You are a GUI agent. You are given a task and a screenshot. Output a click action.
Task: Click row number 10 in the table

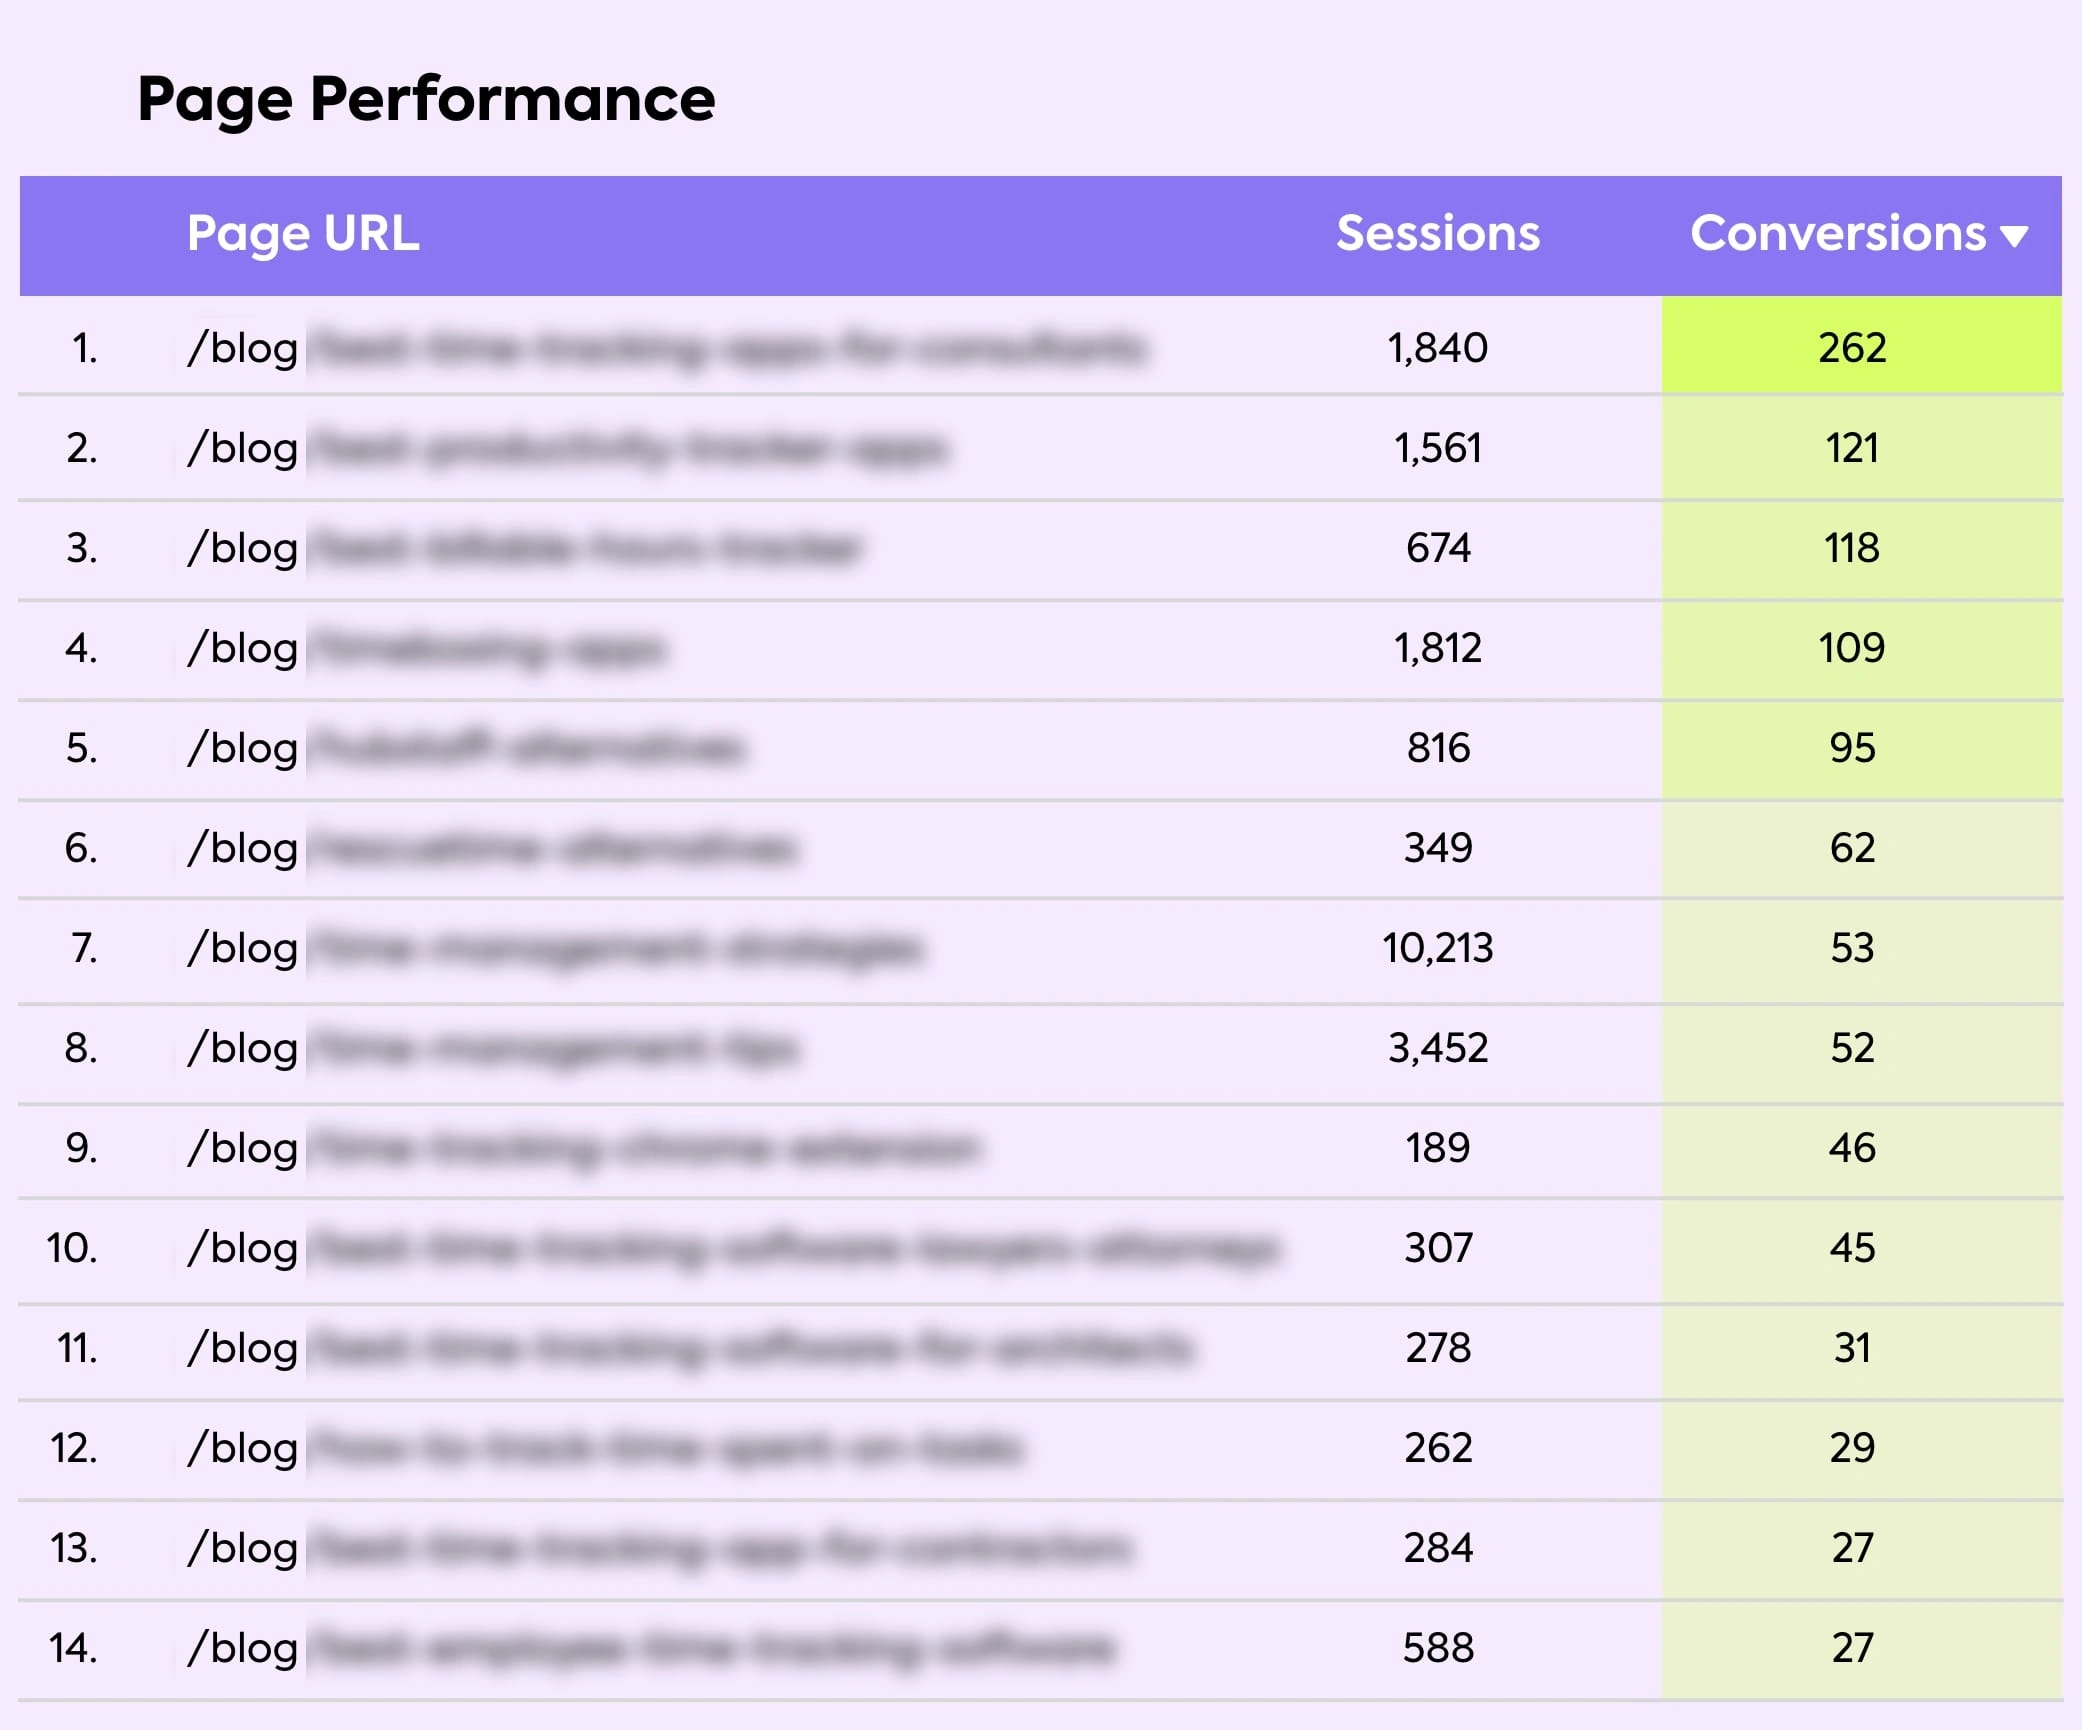coord(72,1248)
